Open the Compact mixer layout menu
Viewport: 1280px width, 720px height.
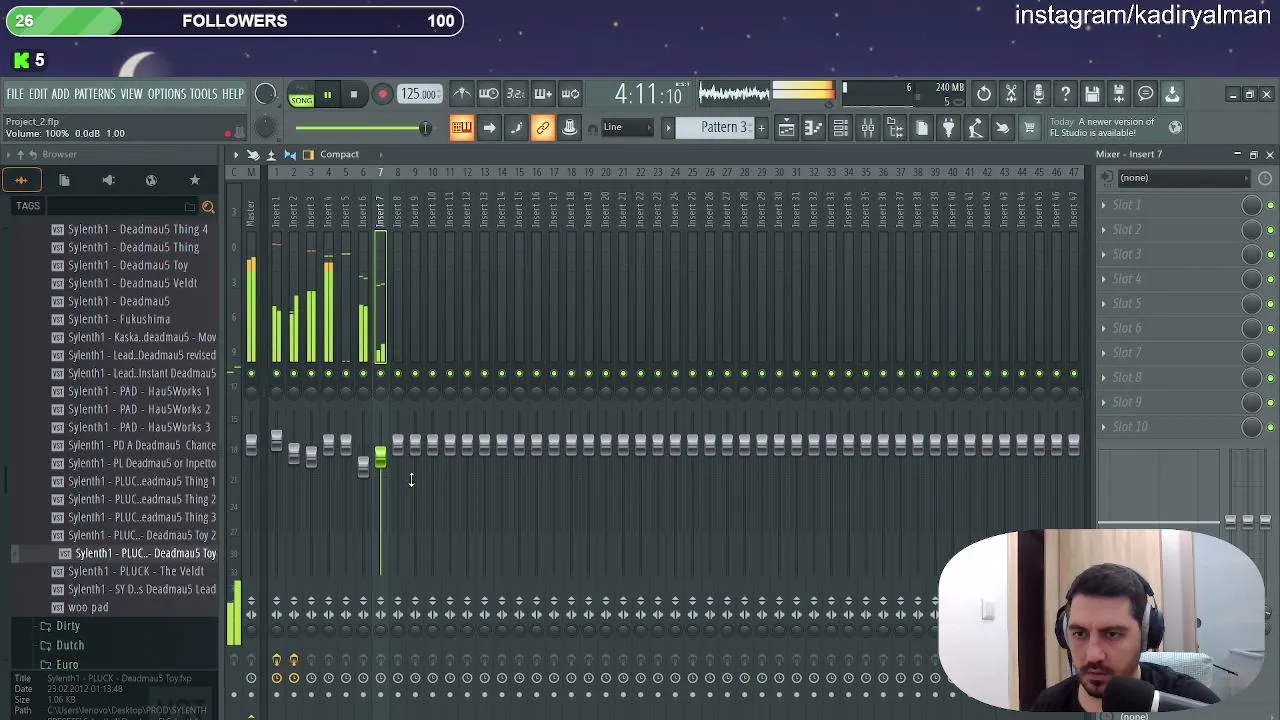tap(339, 154)
